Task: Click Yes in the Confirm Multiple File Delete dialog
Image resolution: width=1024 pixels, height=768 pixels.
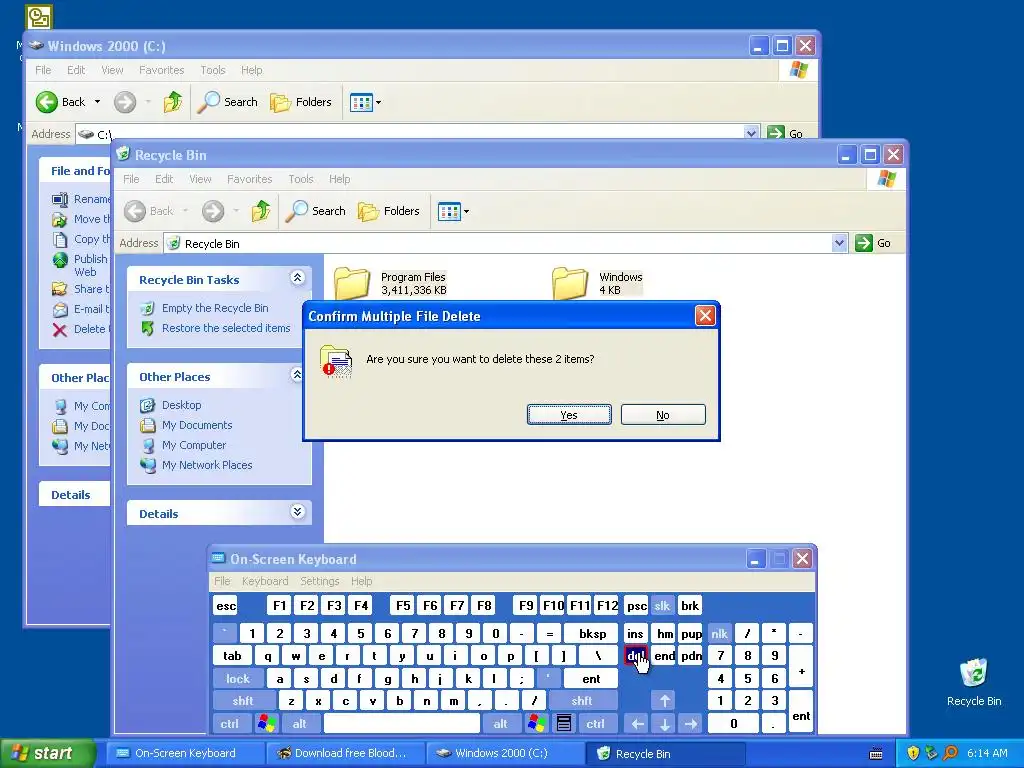Action: point(569,415)
